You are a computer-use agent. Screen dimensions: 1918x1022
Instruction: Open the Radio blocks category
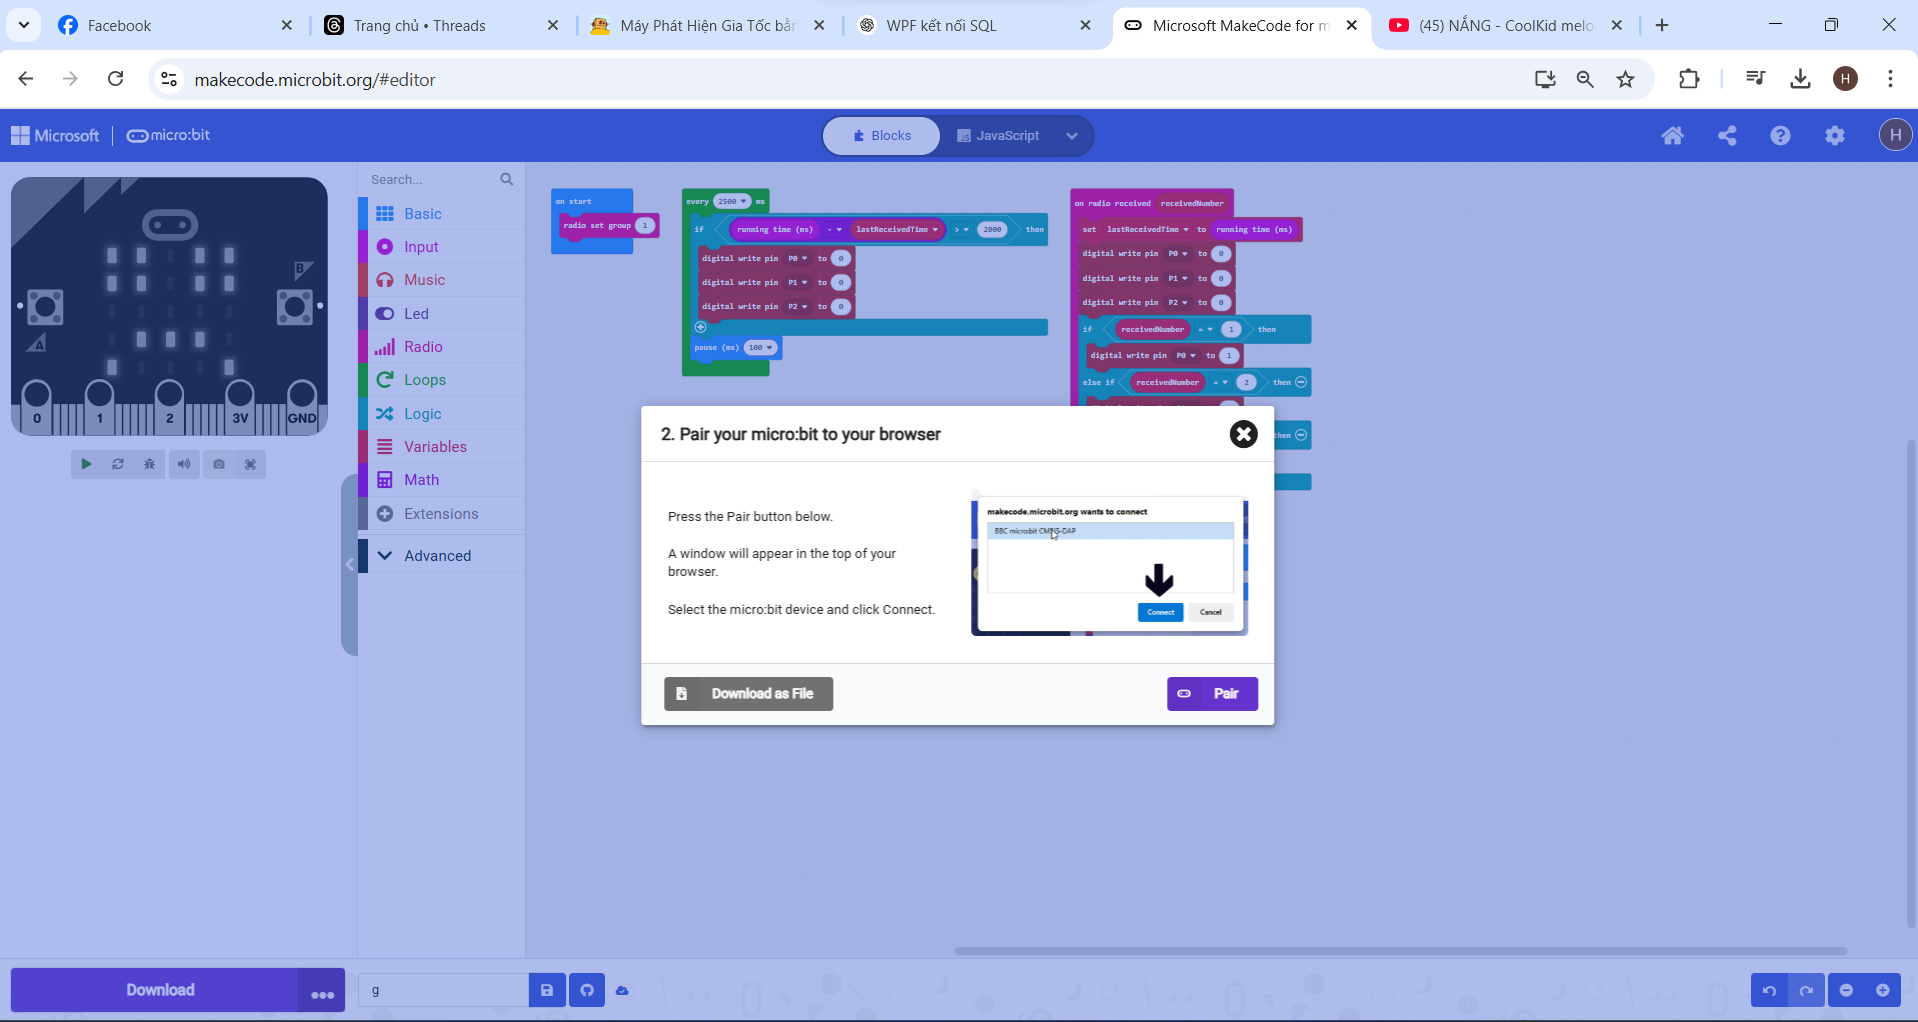(x=441, y=347)
